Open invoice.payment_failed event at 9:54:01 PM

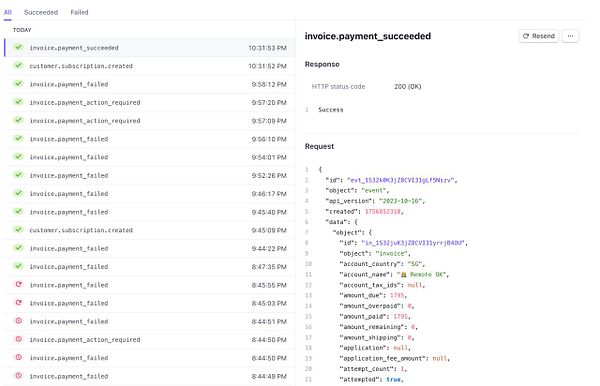point(150,157)
